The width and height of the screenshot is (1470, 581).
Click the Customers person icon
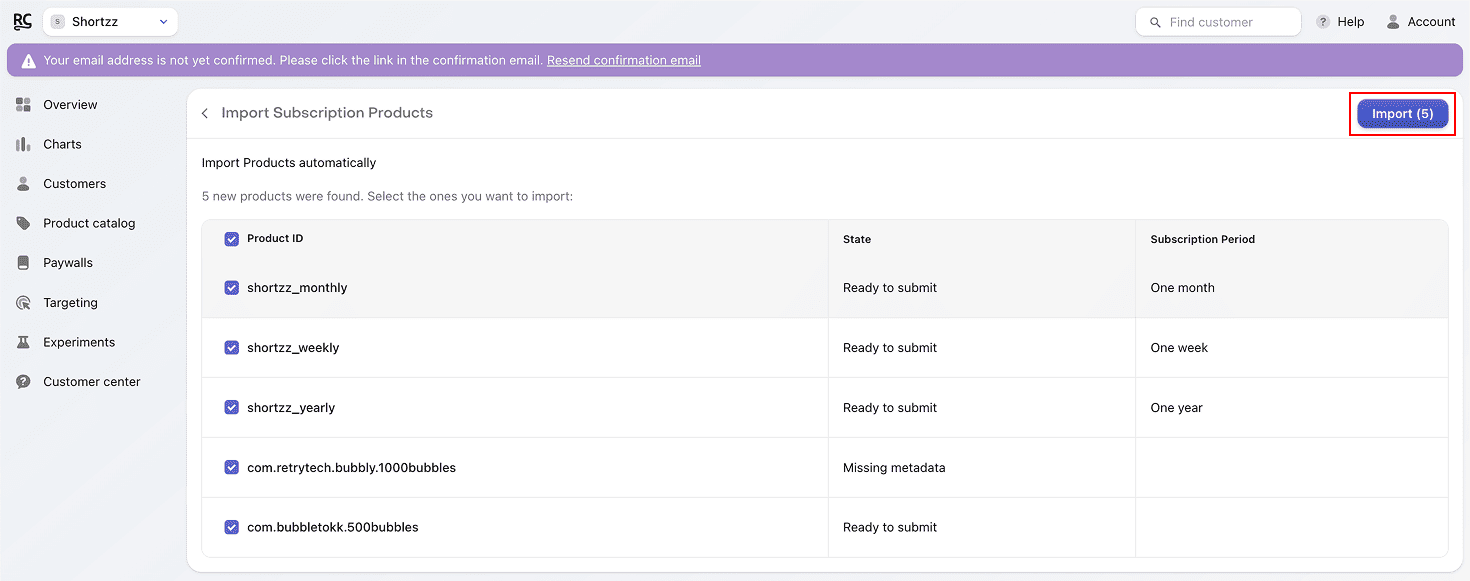pyautogui.click(x=23, y=184)
